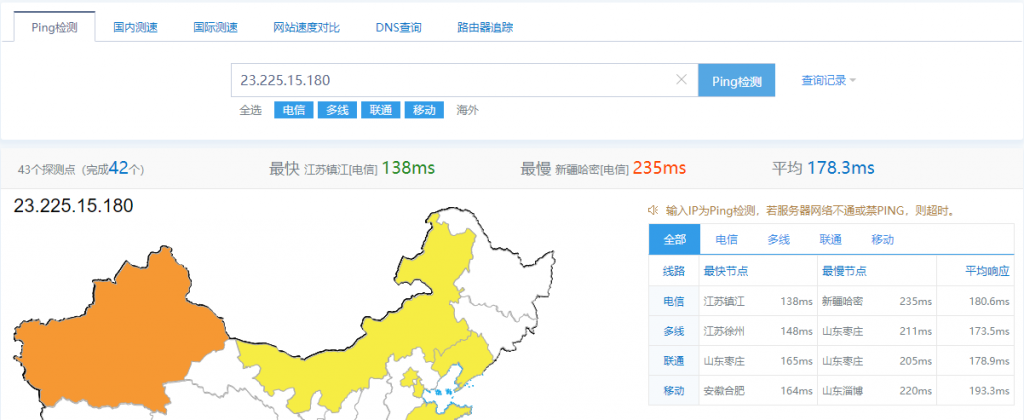Click the 新疆哈密 slowest node cell
The width and height of the screenshot is (1024, 420).
pos(842,301)
